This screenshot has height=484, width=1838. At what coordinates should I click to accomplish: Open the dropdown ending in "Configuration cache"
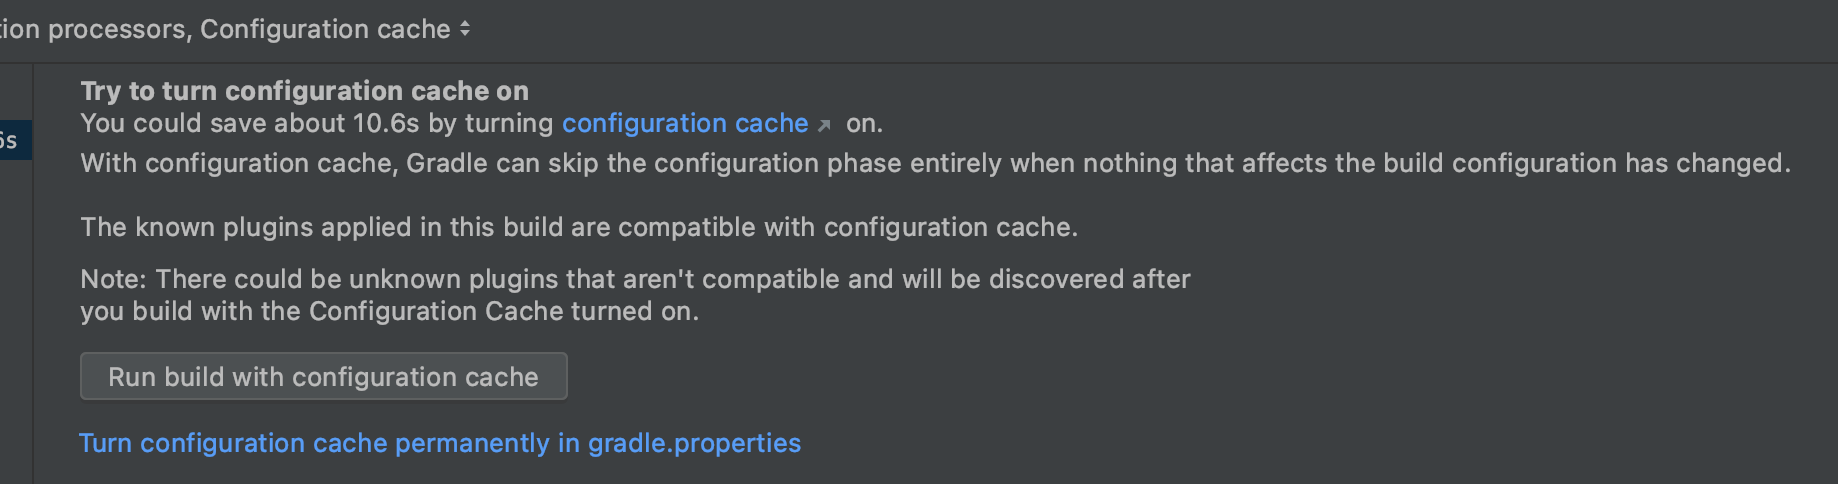[235, 29]
